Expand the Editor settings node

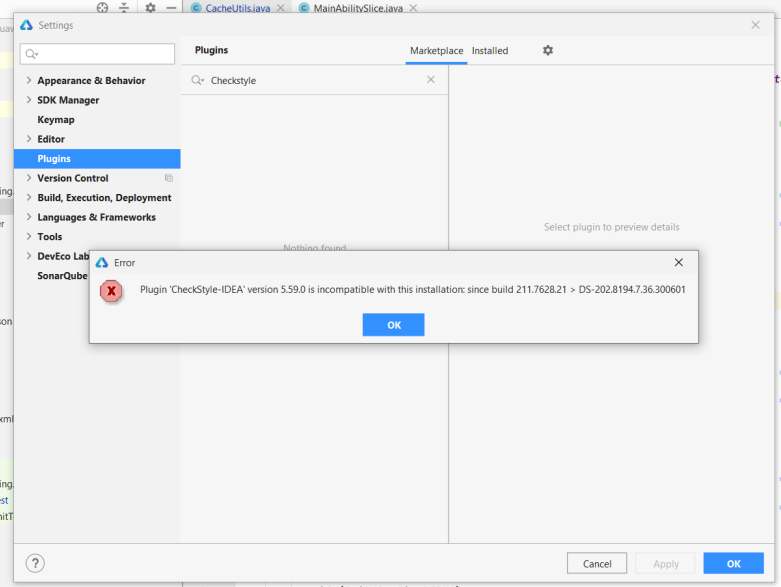pyautogui.click(x=29, y=139)
